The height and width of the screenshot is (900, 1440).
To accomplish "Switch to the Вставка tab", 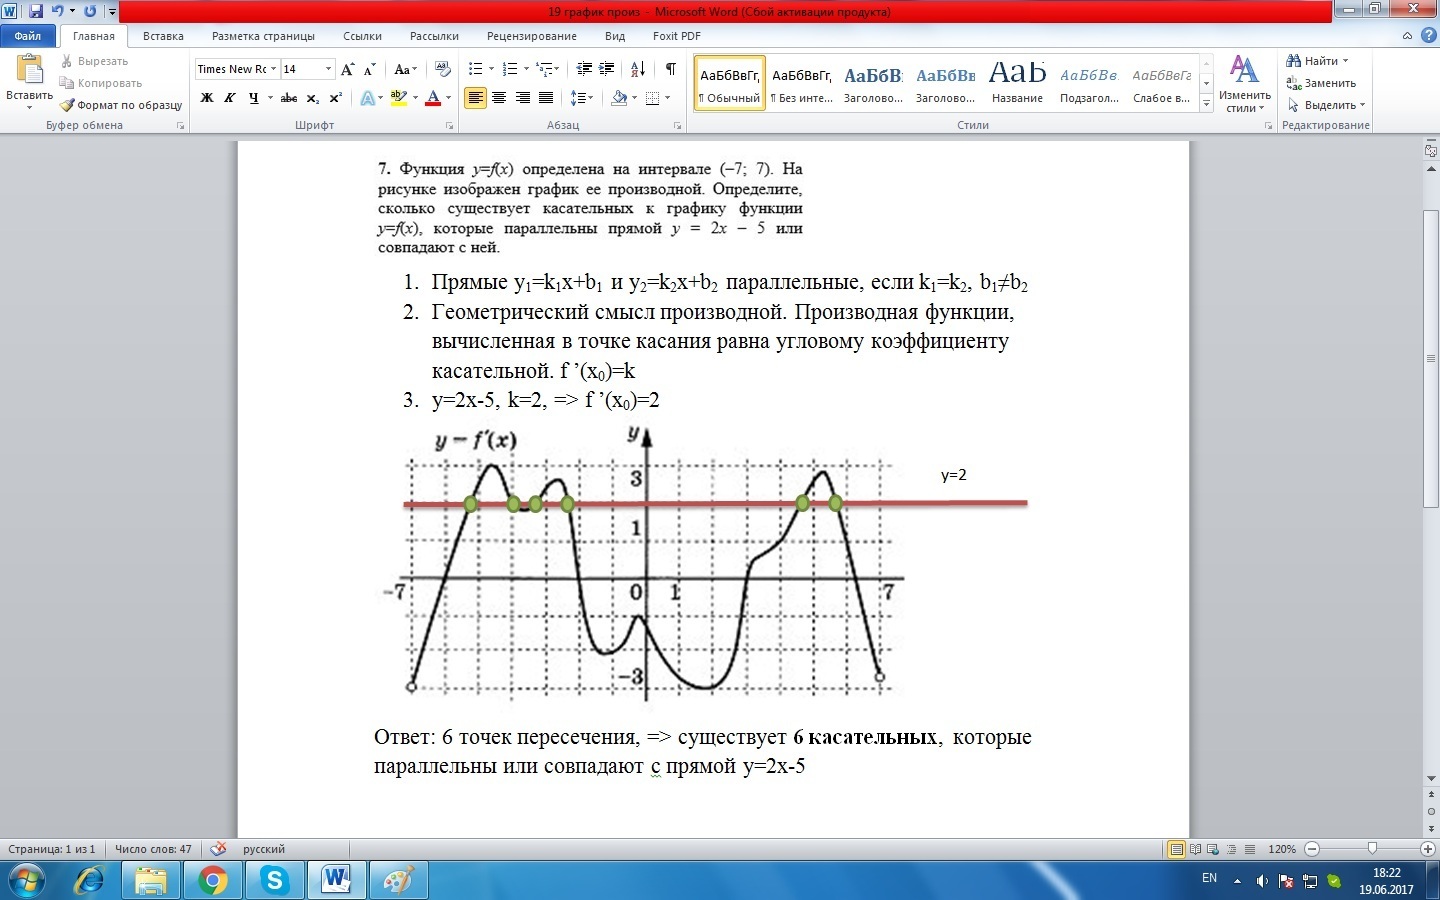I will [163, 36].
